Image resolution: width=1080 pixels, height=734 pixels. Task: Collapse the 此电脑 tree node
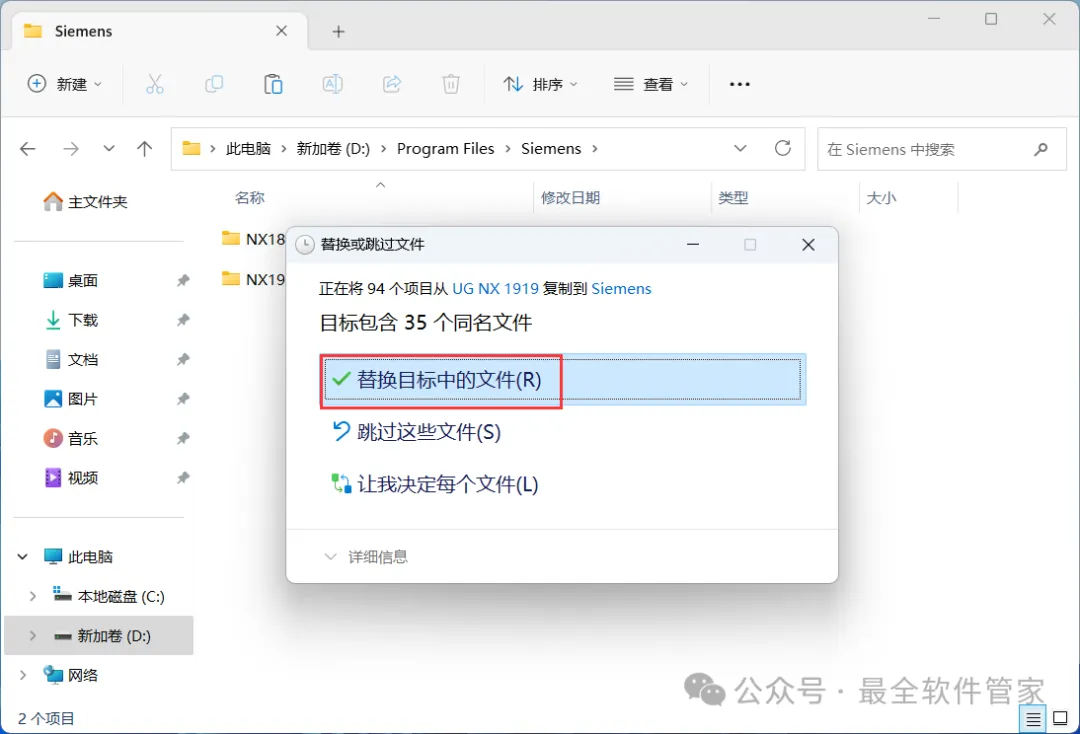point(23,556)
